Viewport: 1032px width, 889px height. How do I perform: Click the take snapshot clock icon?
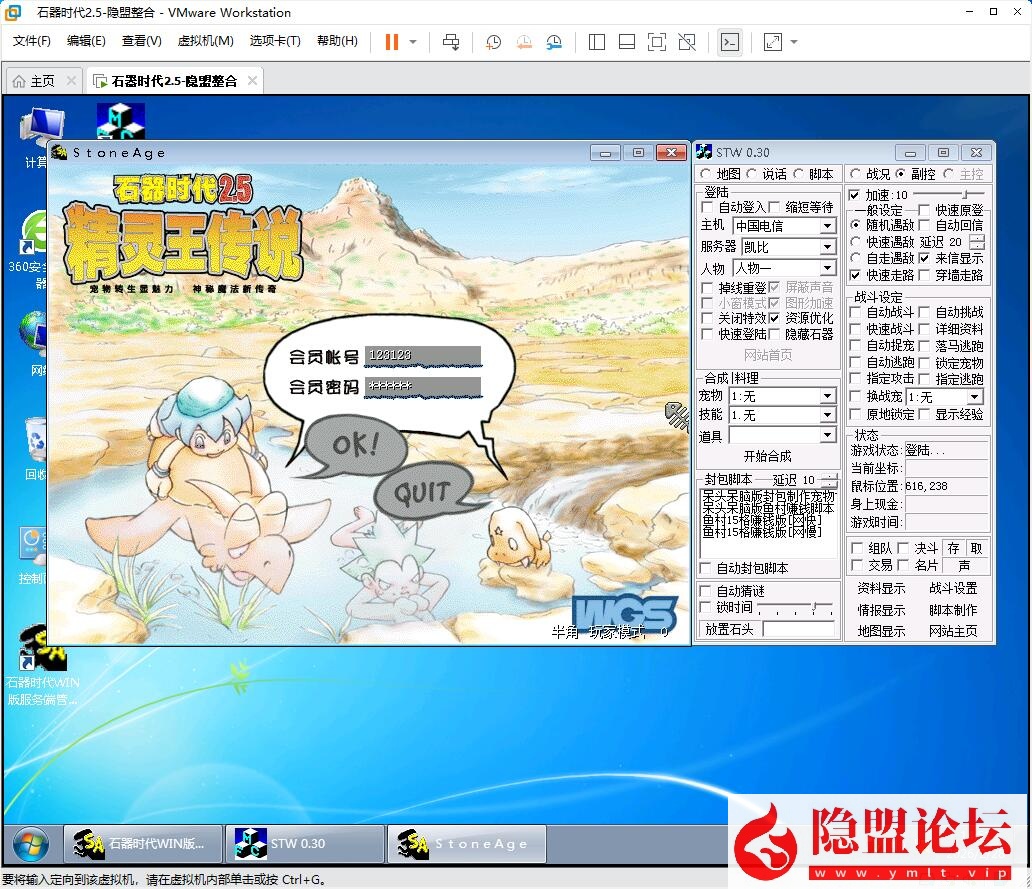pos(493,42)
